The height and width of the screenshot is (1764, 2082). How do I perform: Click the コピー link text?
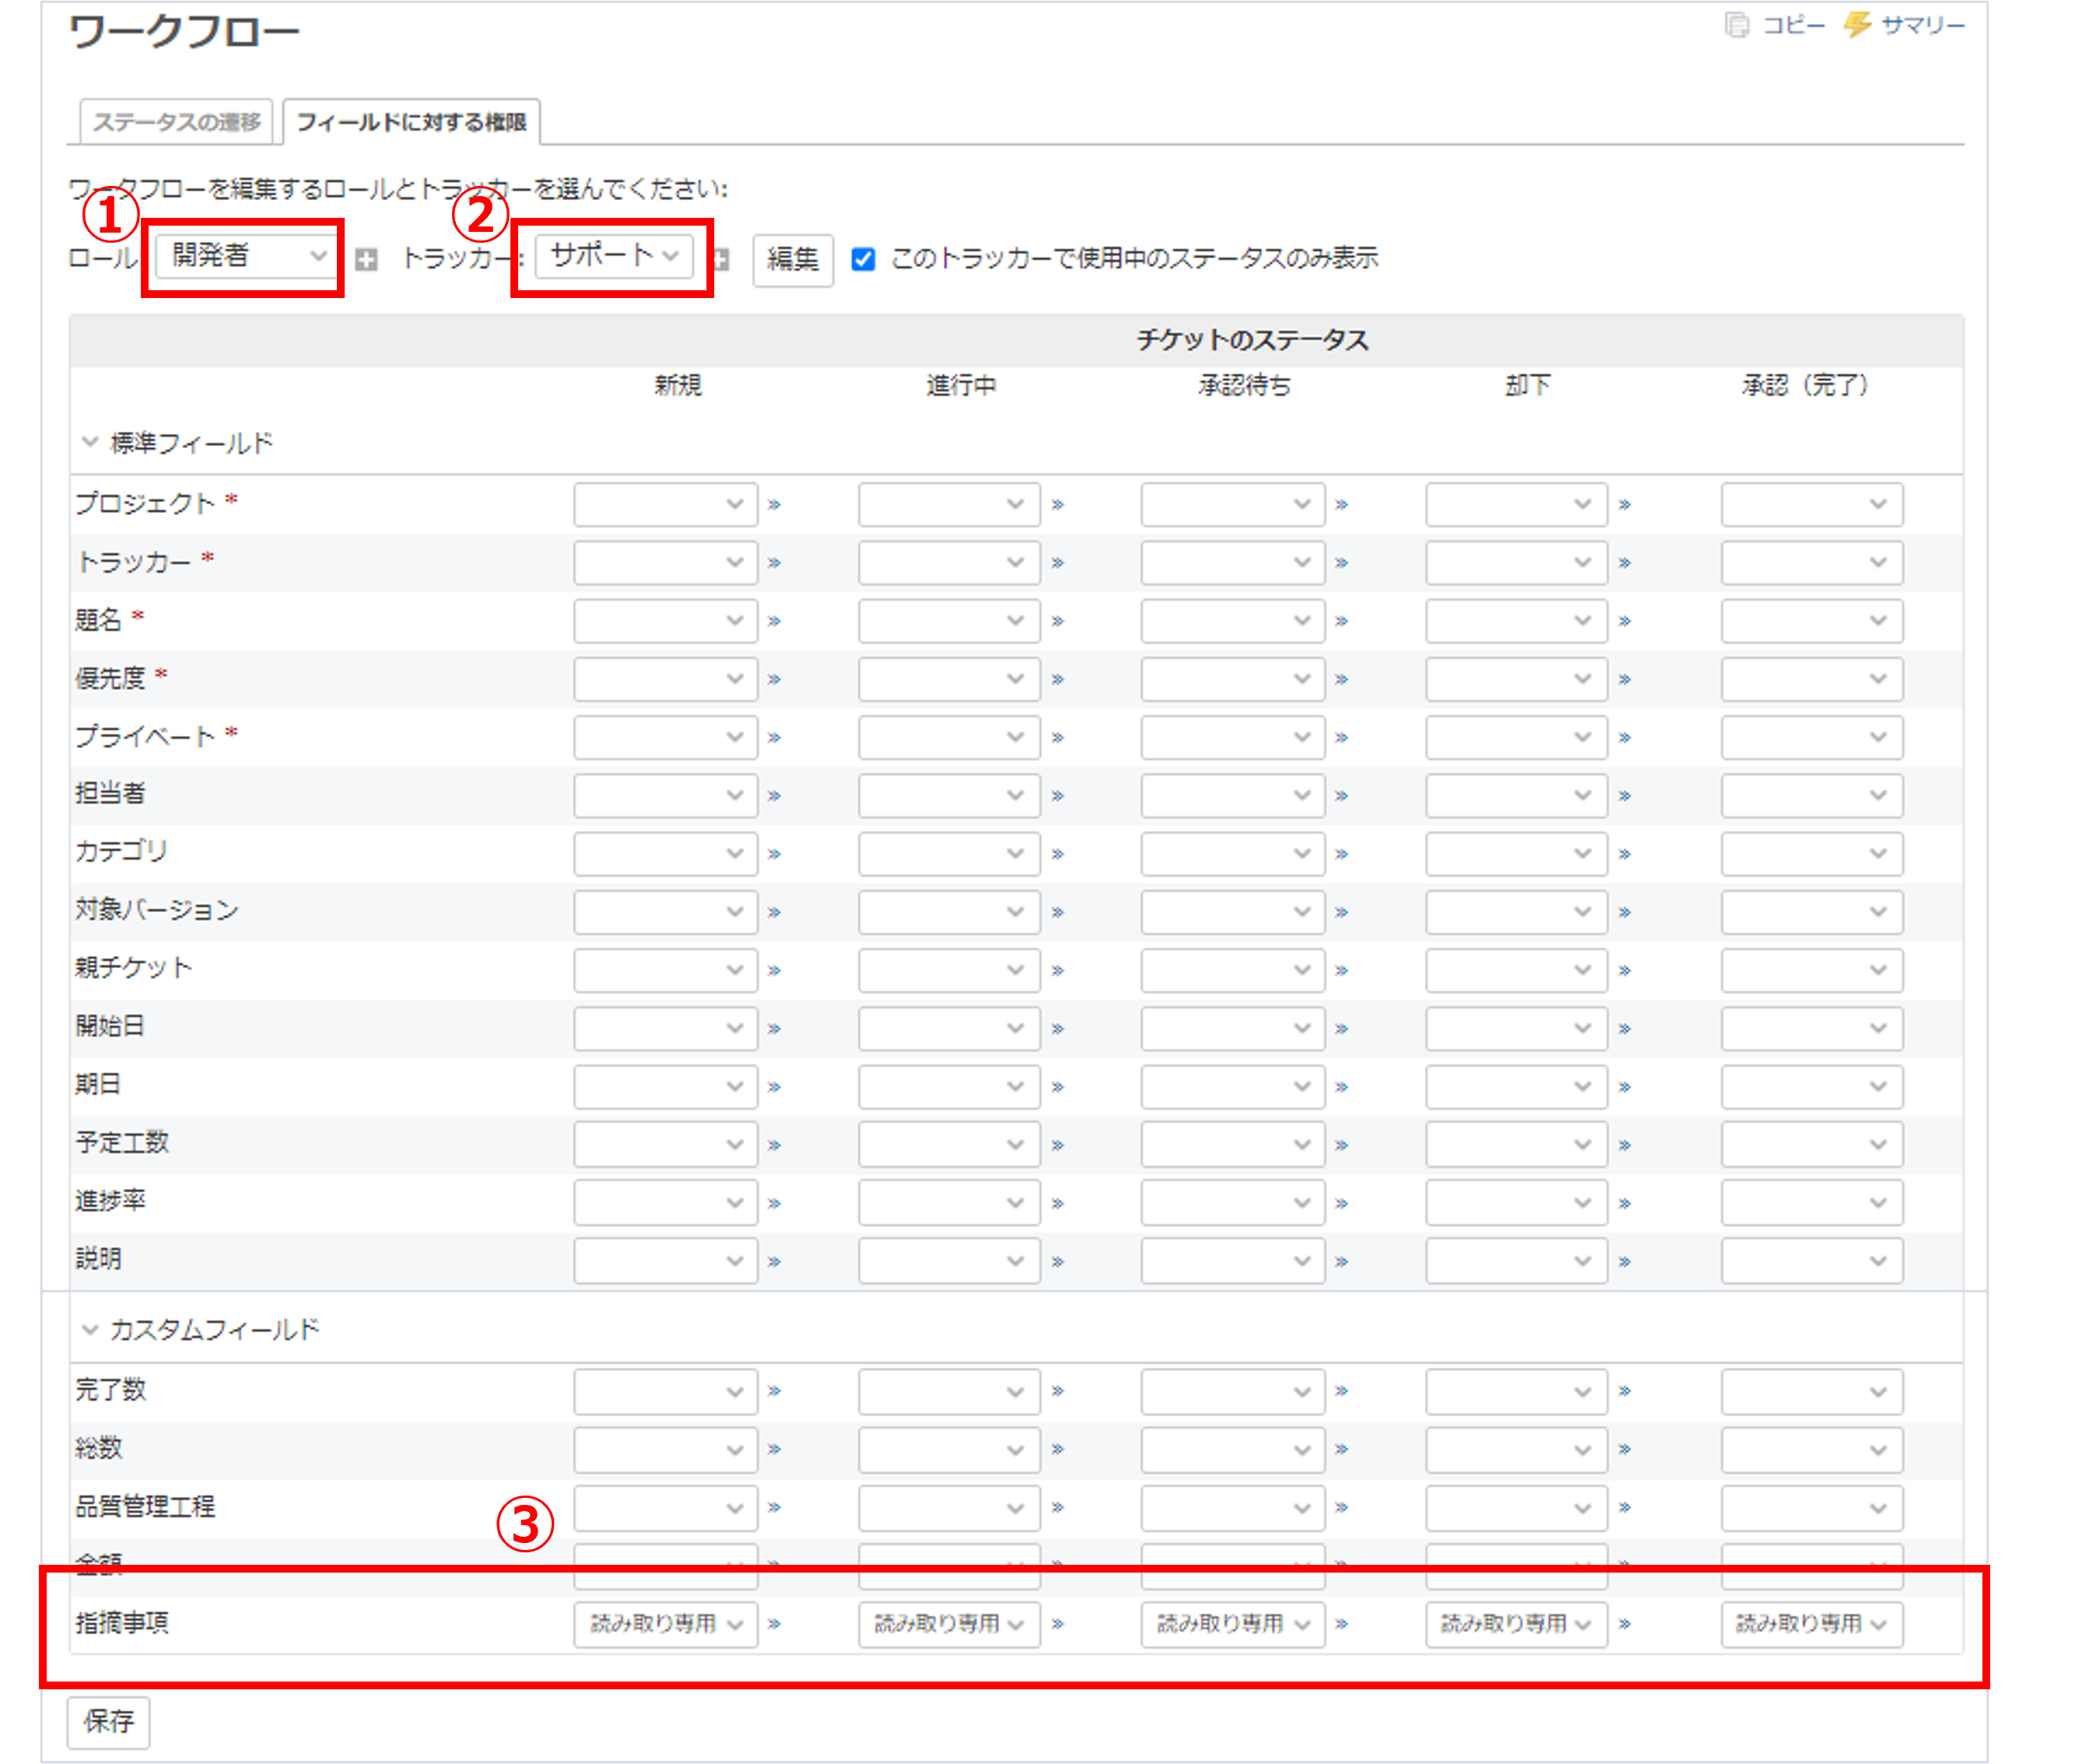tap(1793, 25)
